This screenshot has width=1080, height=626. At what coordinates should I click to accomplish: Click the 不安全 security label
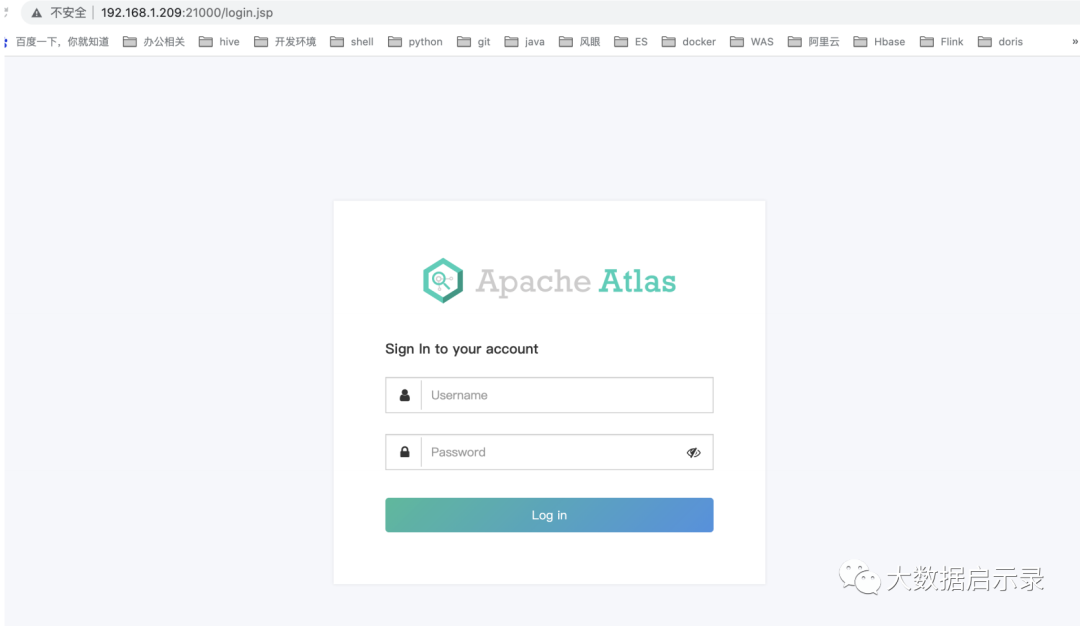coord(68,12)
